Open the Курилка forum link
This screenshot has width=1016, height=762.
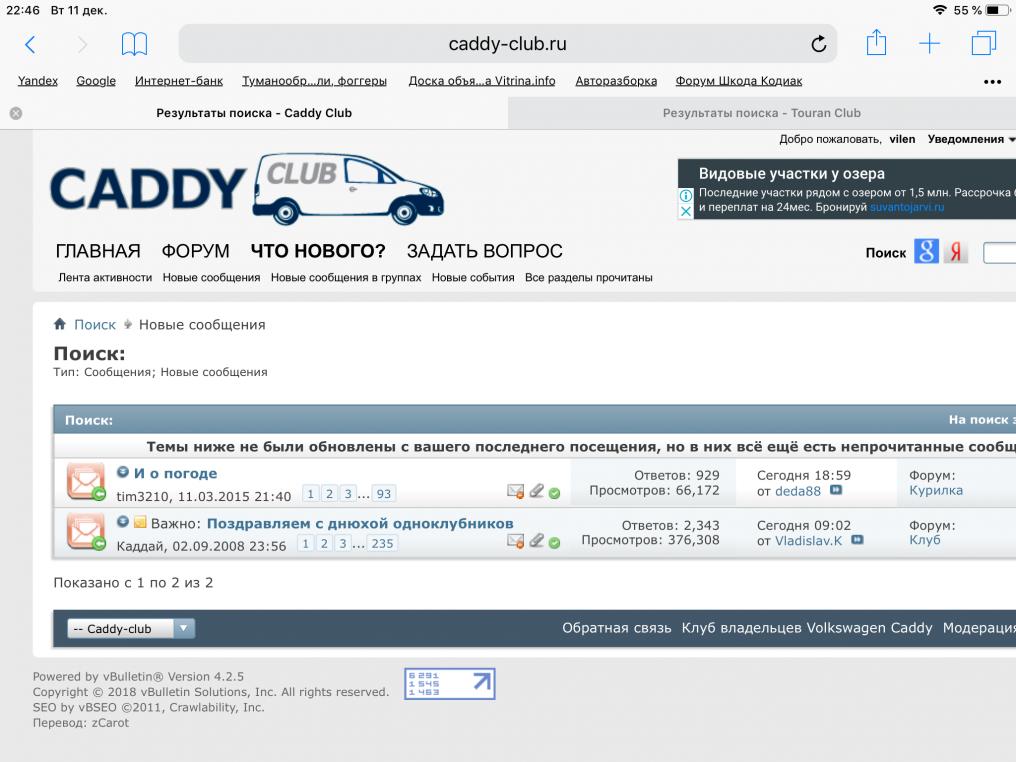(936, 491)
